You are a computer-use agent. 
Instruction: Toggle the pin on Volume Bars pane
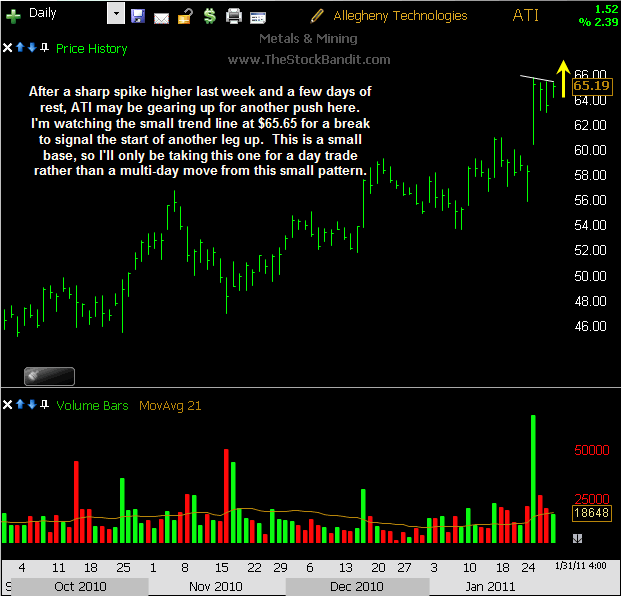click(x=44, y=405)
